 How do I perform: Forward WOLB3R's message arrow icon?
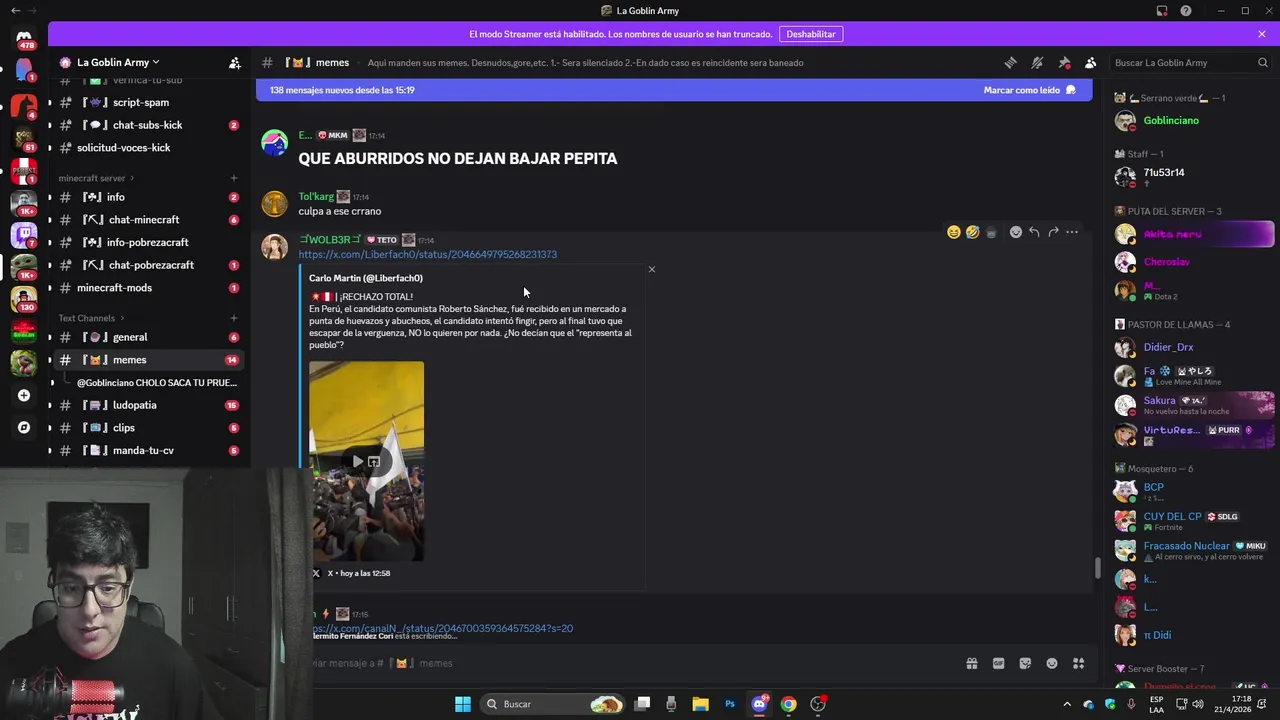1053,232
